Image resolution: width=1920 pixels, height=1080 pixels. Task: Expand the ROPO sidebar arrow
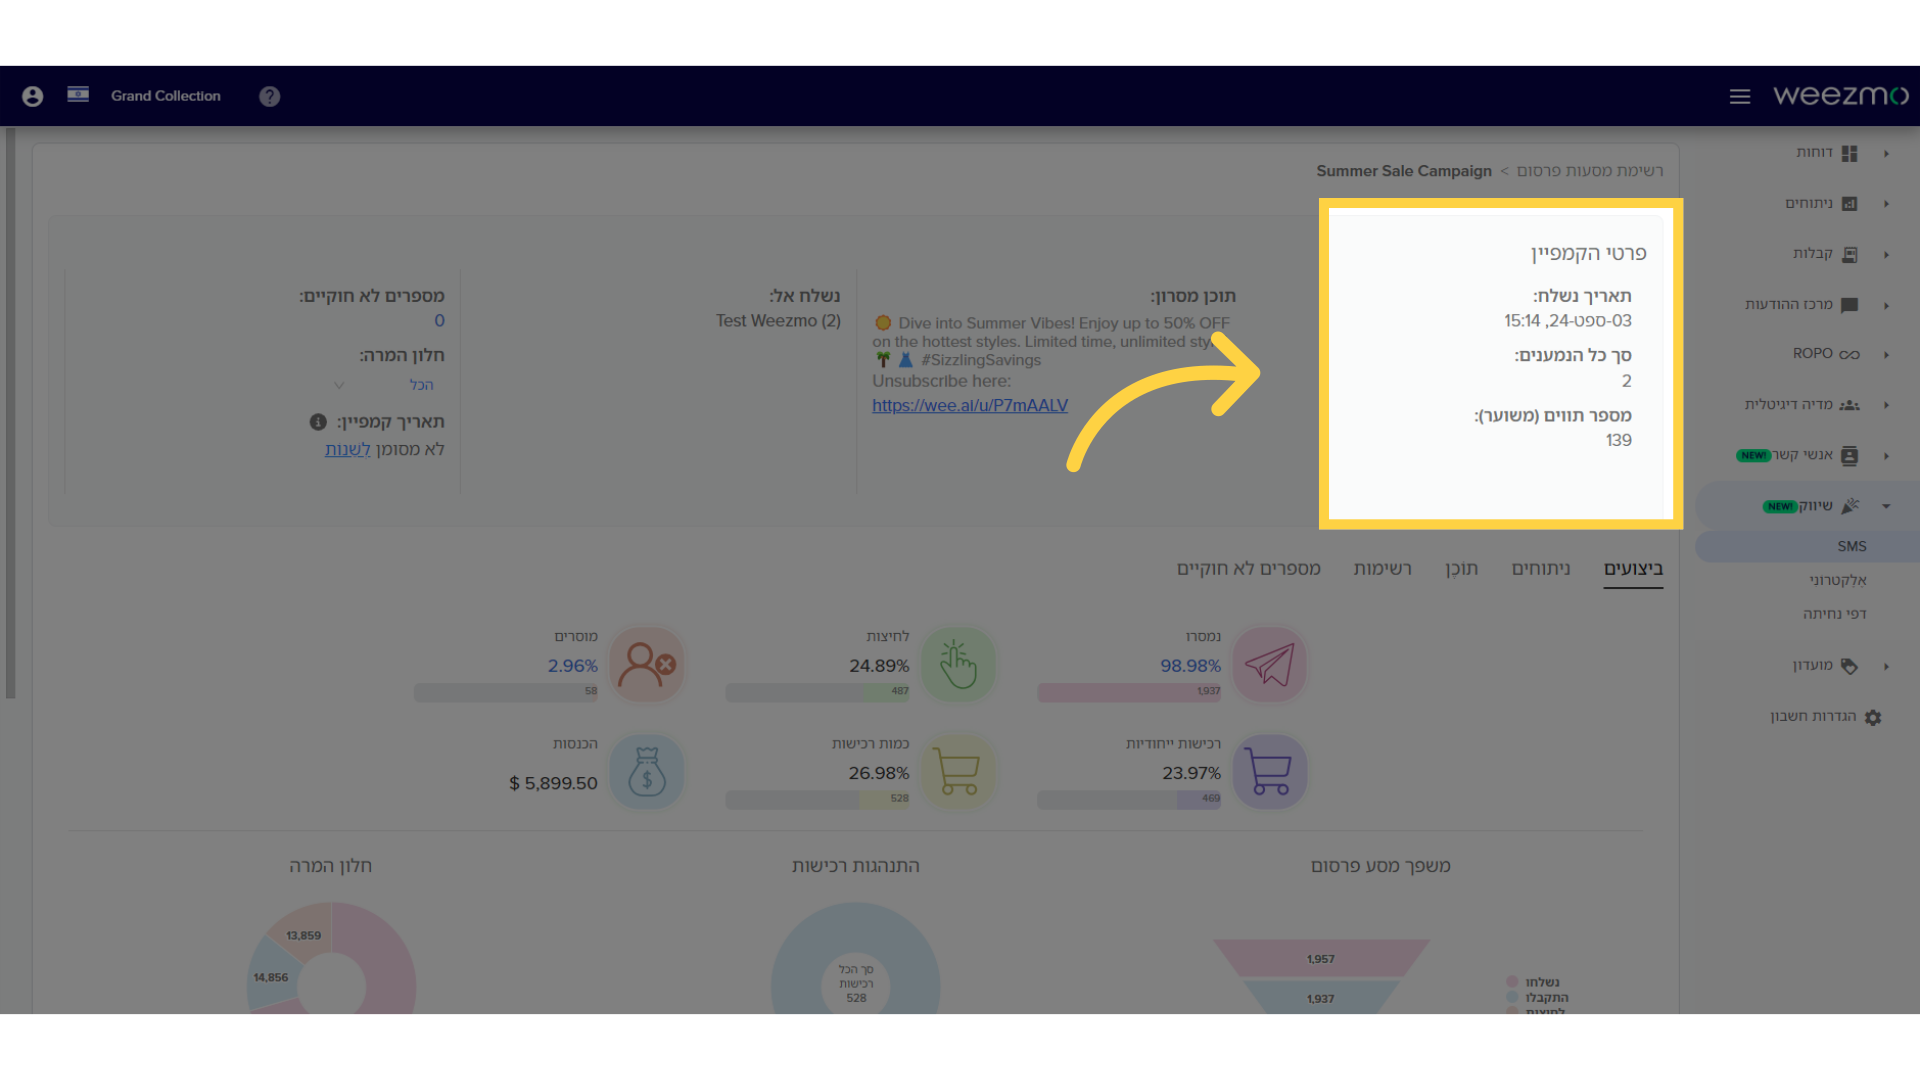[1887, 355]
